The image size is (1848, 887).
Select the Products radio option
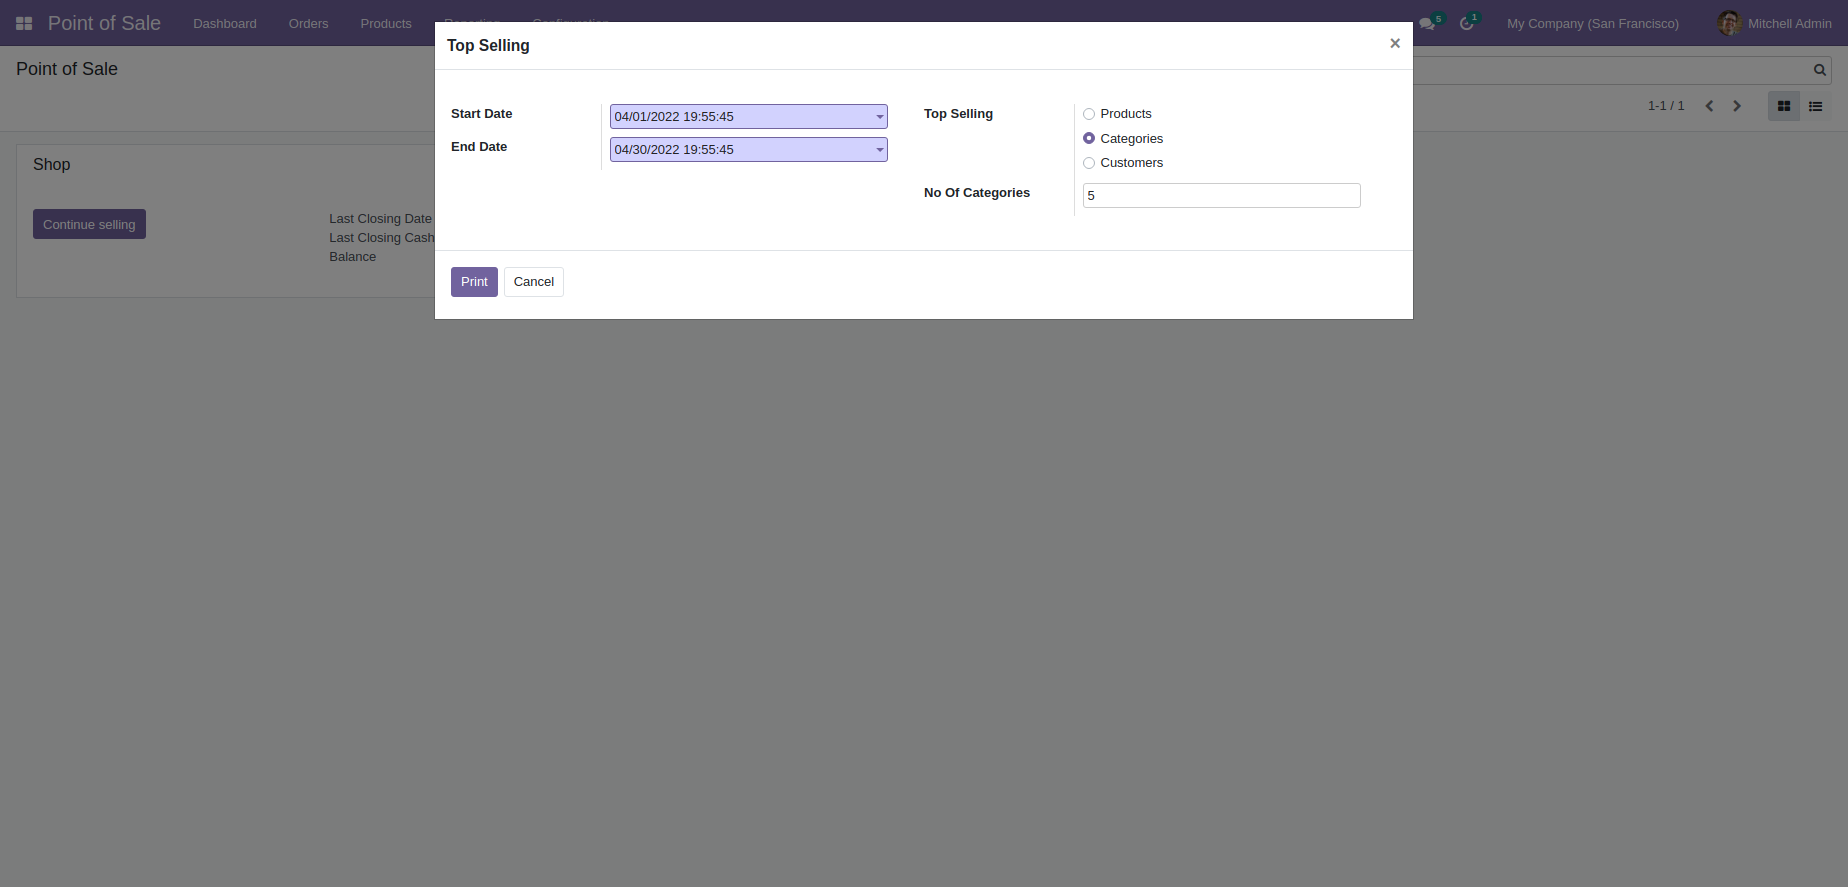[x=1089, y=114]
